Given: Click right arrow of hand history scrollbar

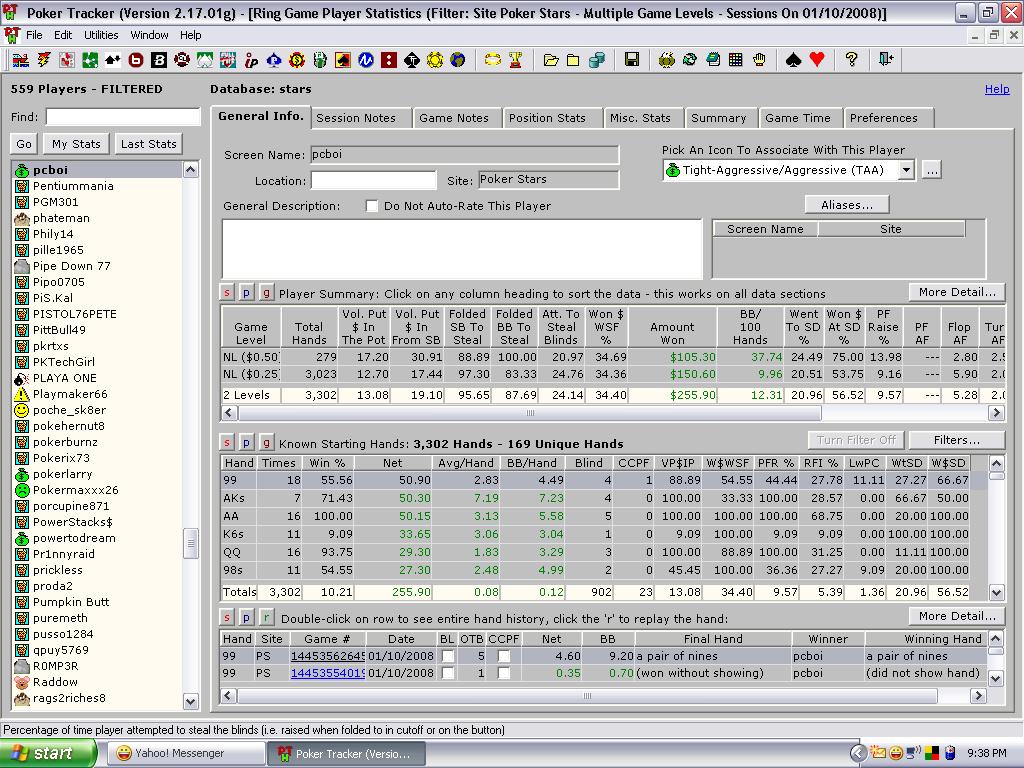Looking at the screenshot, I should pos(978,696).
